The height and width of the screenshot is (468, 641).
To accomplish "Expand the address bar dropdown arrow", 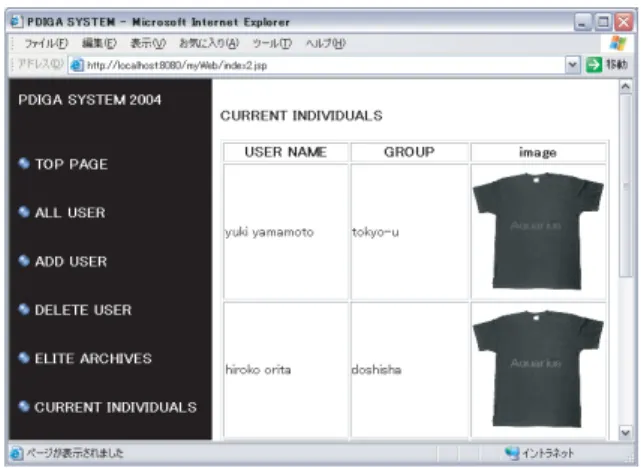I will pos(573,65).
